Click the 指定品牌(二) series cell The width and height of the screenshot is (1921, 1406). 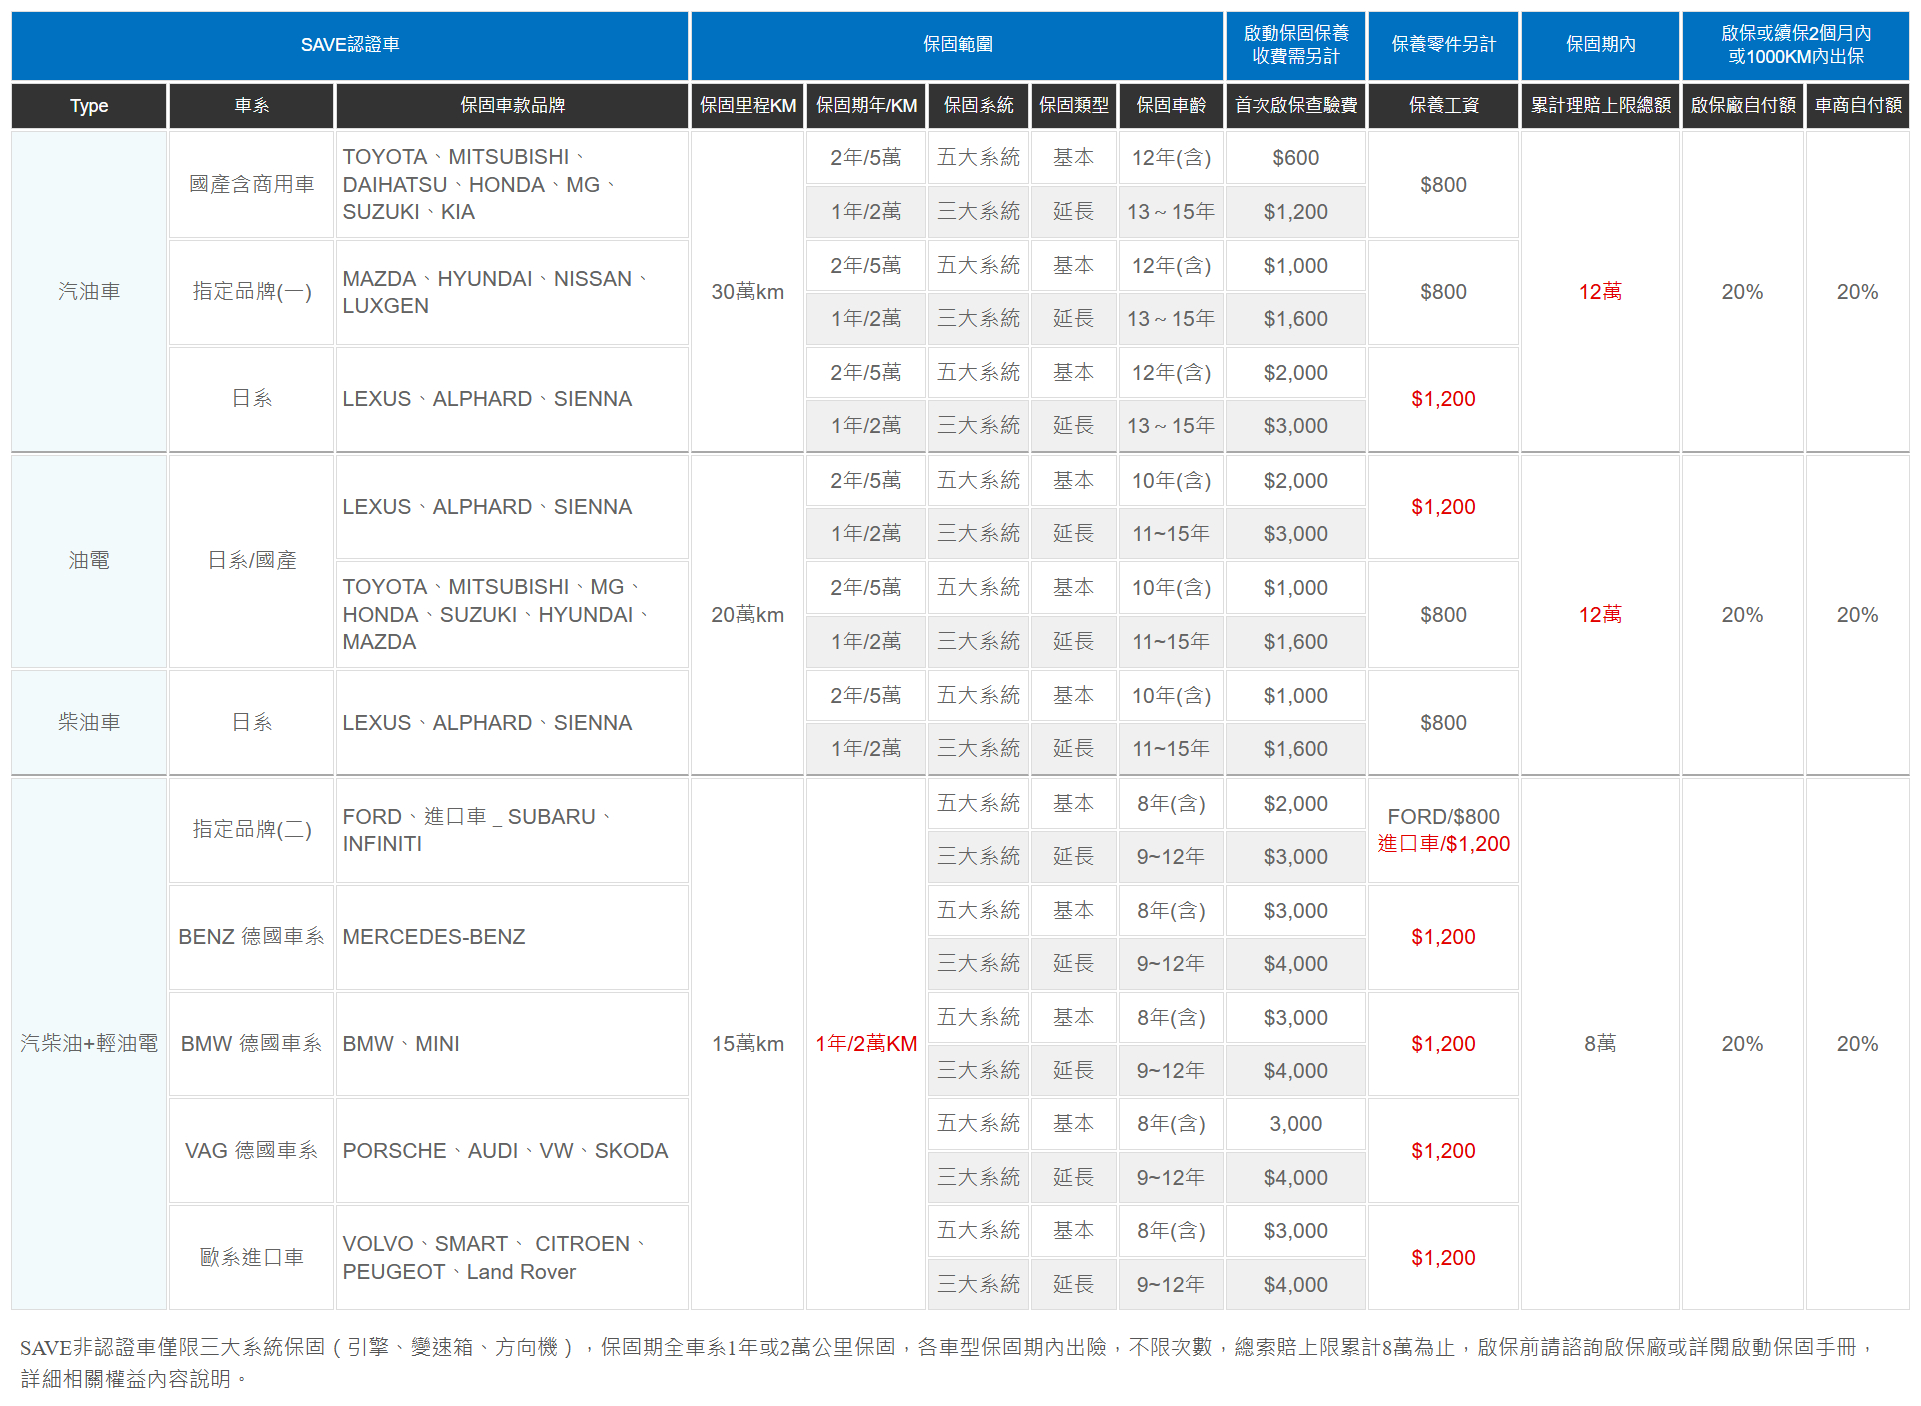[x=251, y=830]
